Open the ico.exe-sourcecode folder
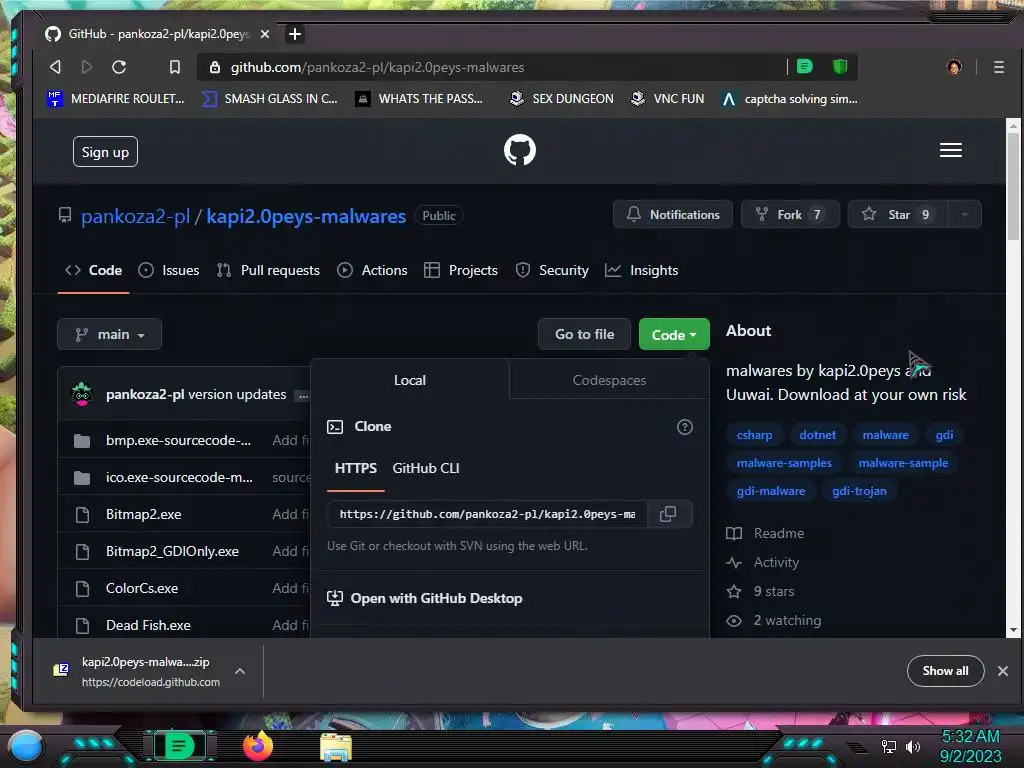1024x768 pixels. [x=179, y=477]
